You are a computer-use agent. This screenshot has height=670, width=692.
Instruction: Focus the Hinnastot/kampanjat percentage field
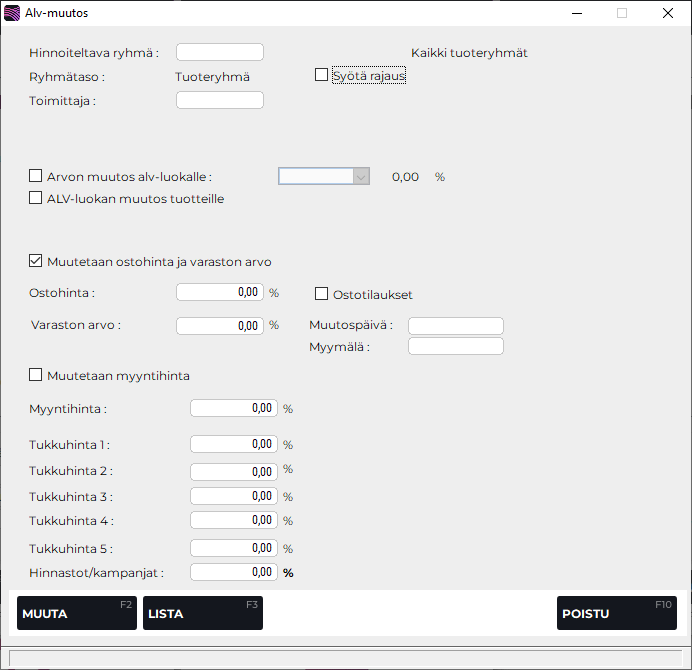[x=233, y=573]
